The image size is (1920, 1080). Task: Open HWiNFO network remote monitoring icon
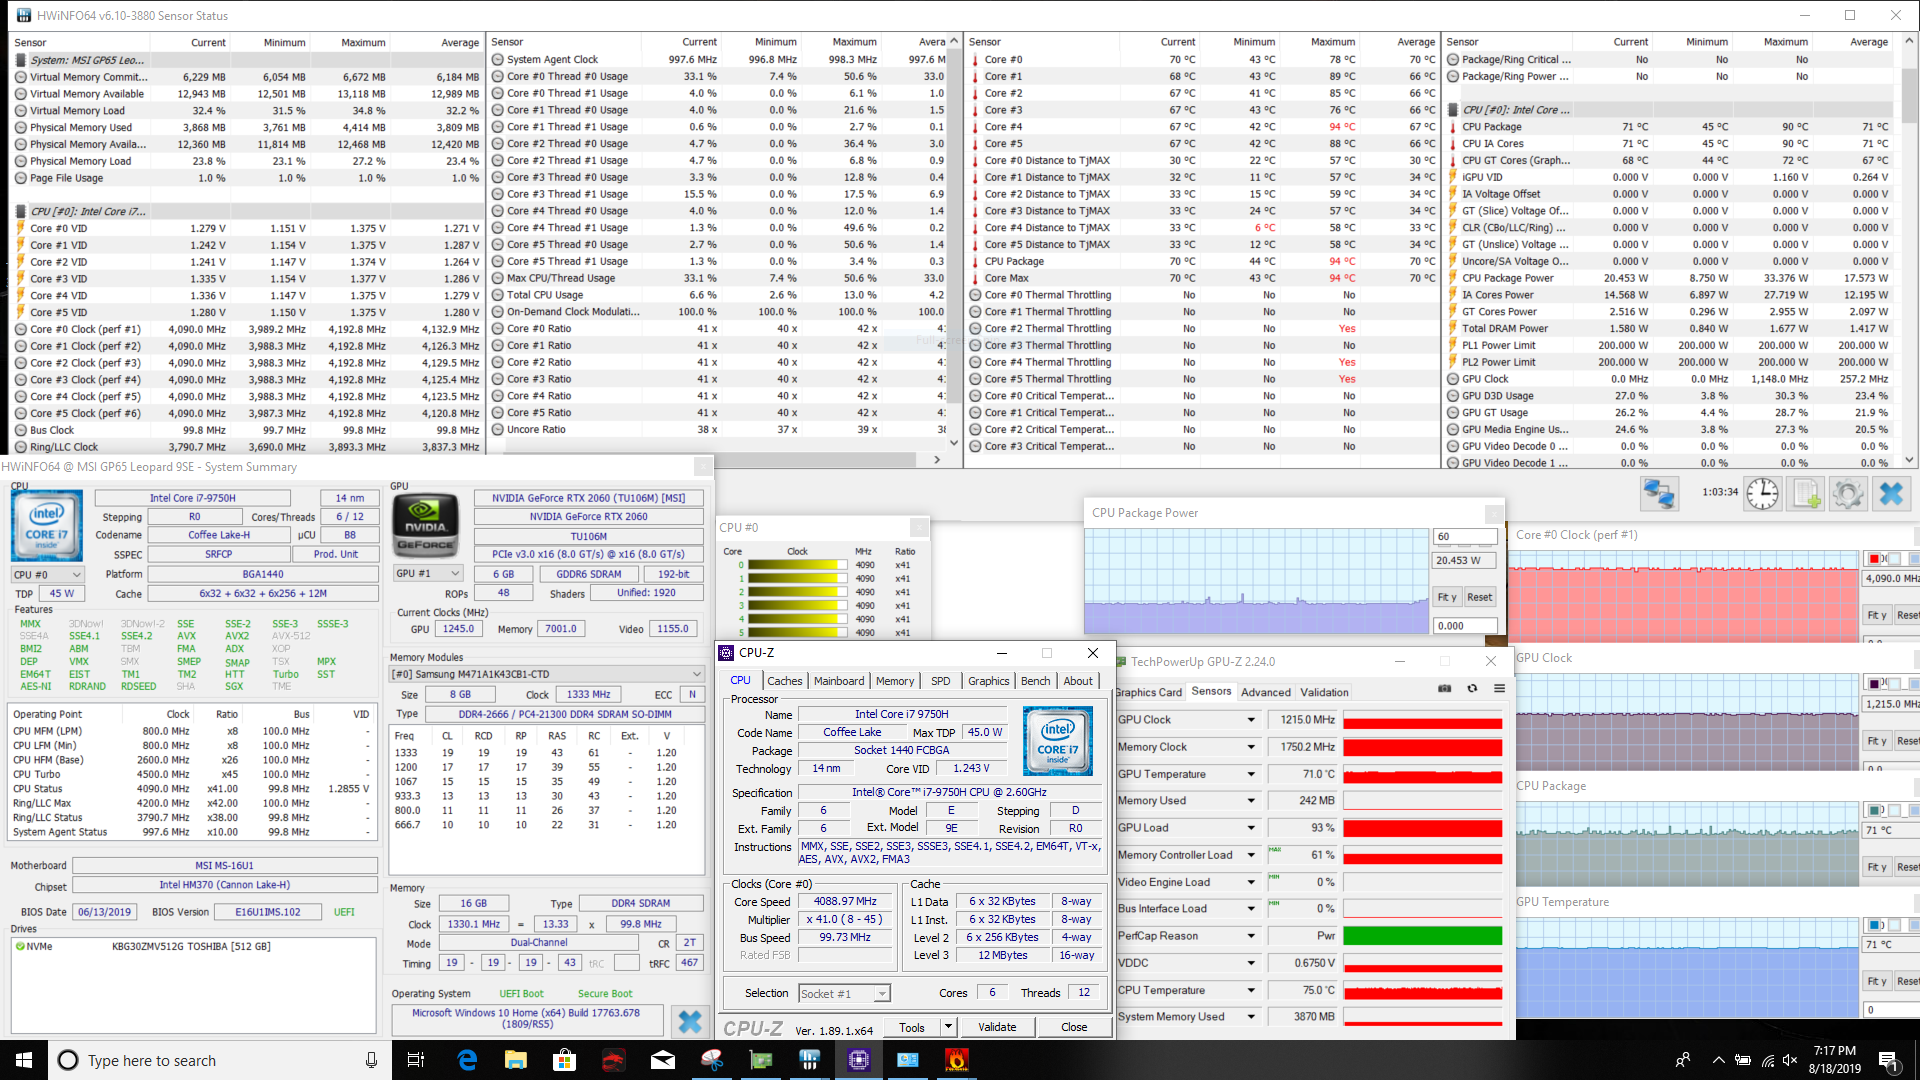[x=1659, y=493]
